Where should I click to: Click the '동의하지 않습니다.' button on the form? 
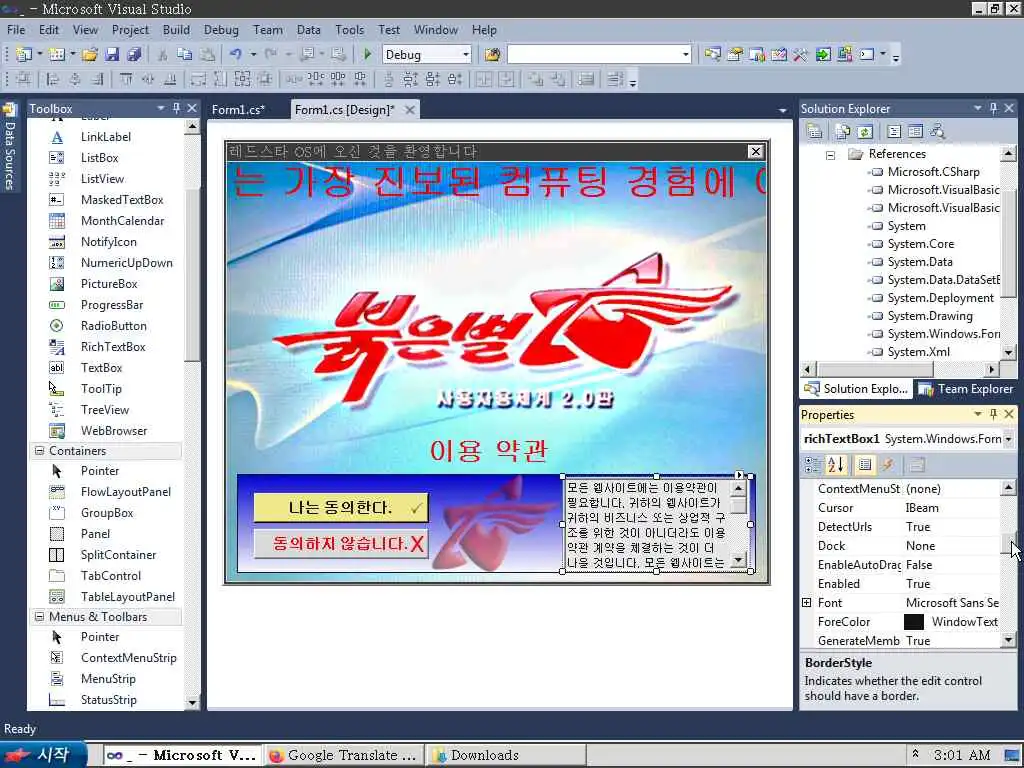tap(341, 543)
